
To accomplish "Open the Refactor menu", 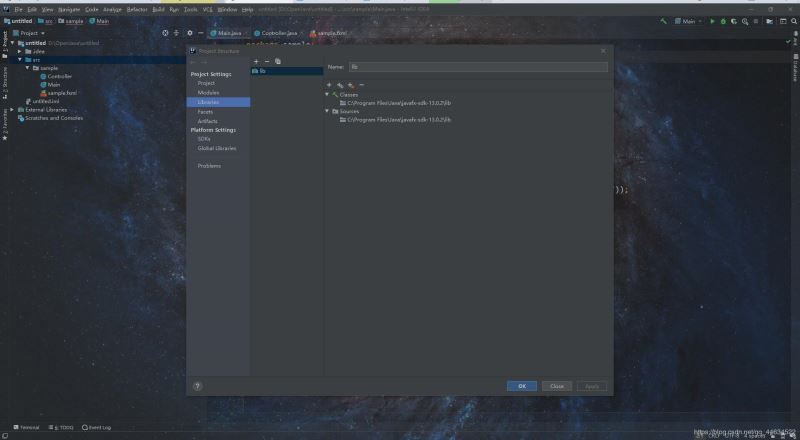I will [137, 10].
